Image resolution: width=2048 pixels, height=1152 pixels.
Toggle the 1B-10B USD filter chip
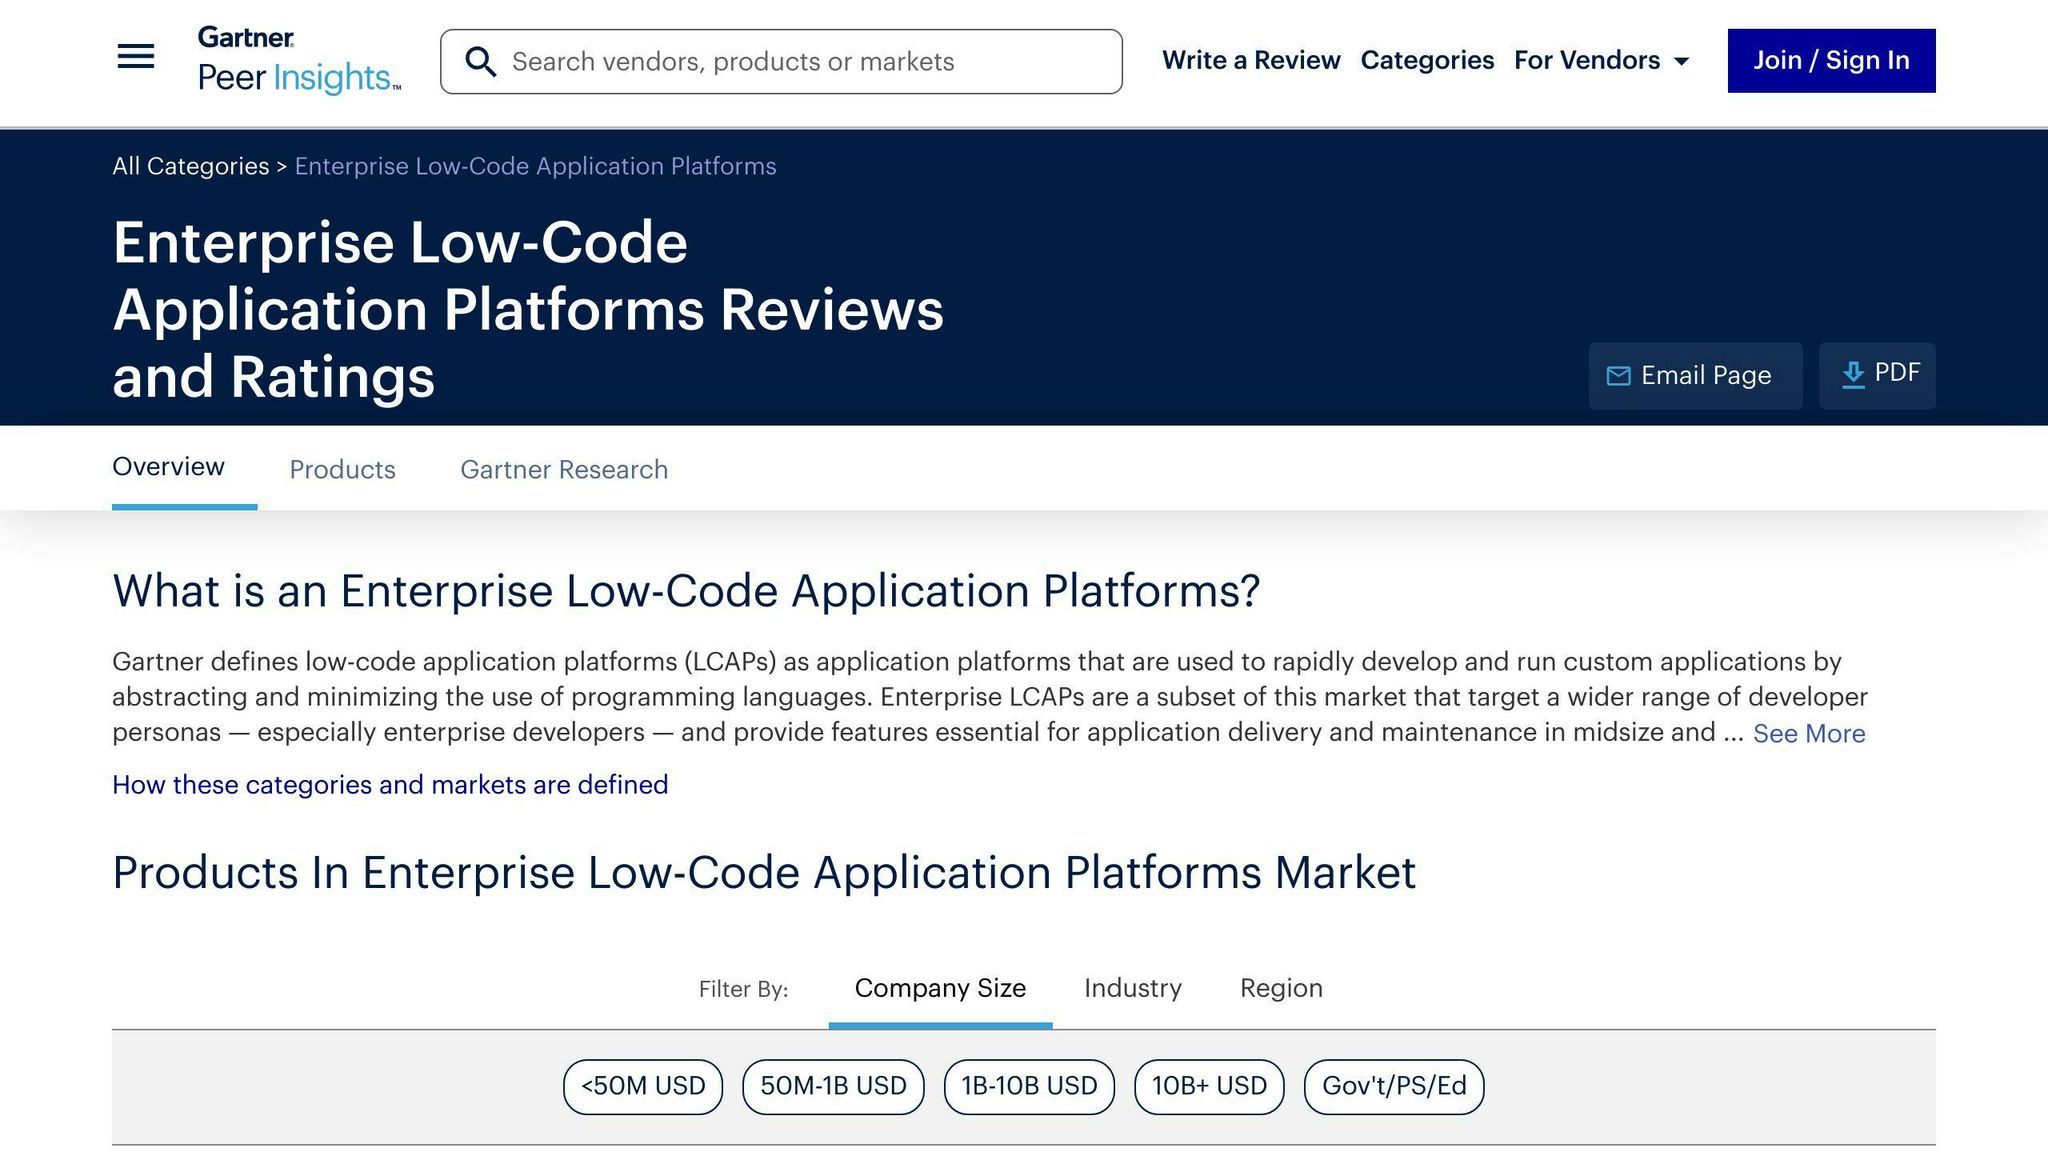tap(1029, 1086)
